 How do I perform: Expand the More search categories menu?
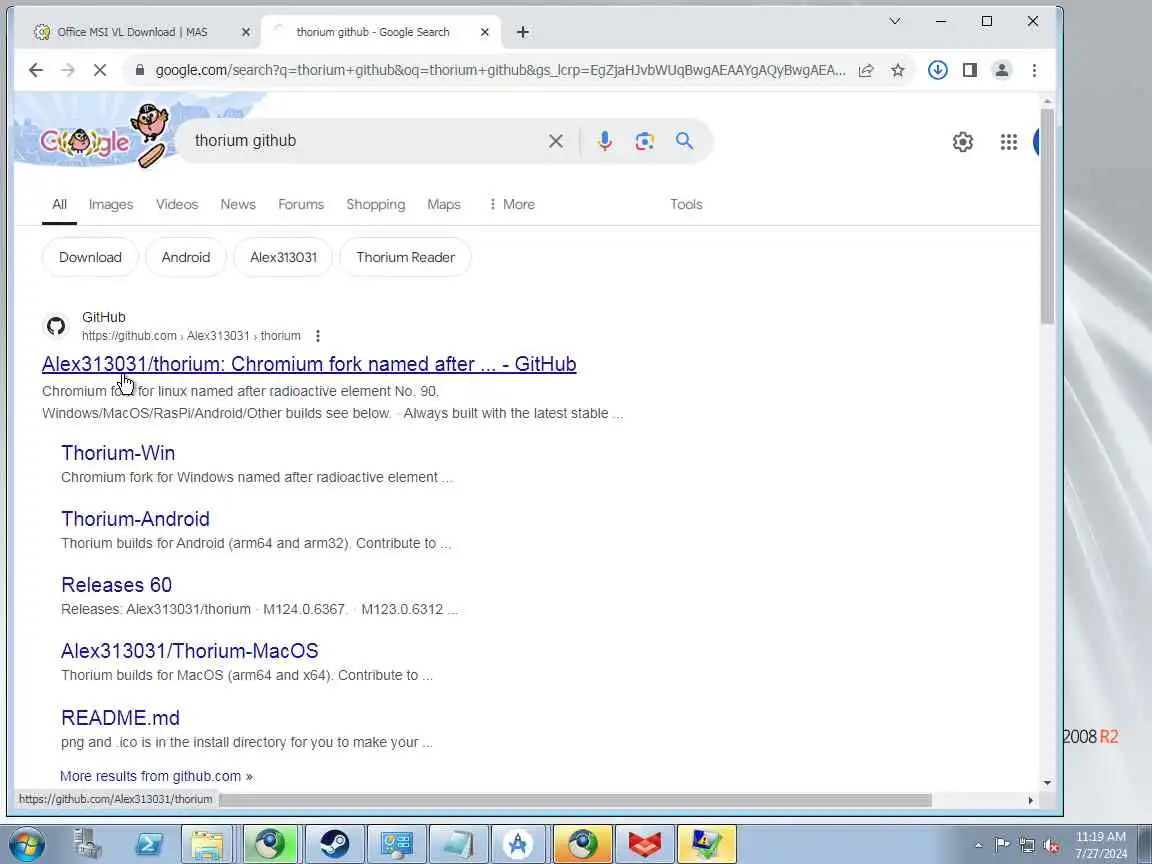point(512,204)
